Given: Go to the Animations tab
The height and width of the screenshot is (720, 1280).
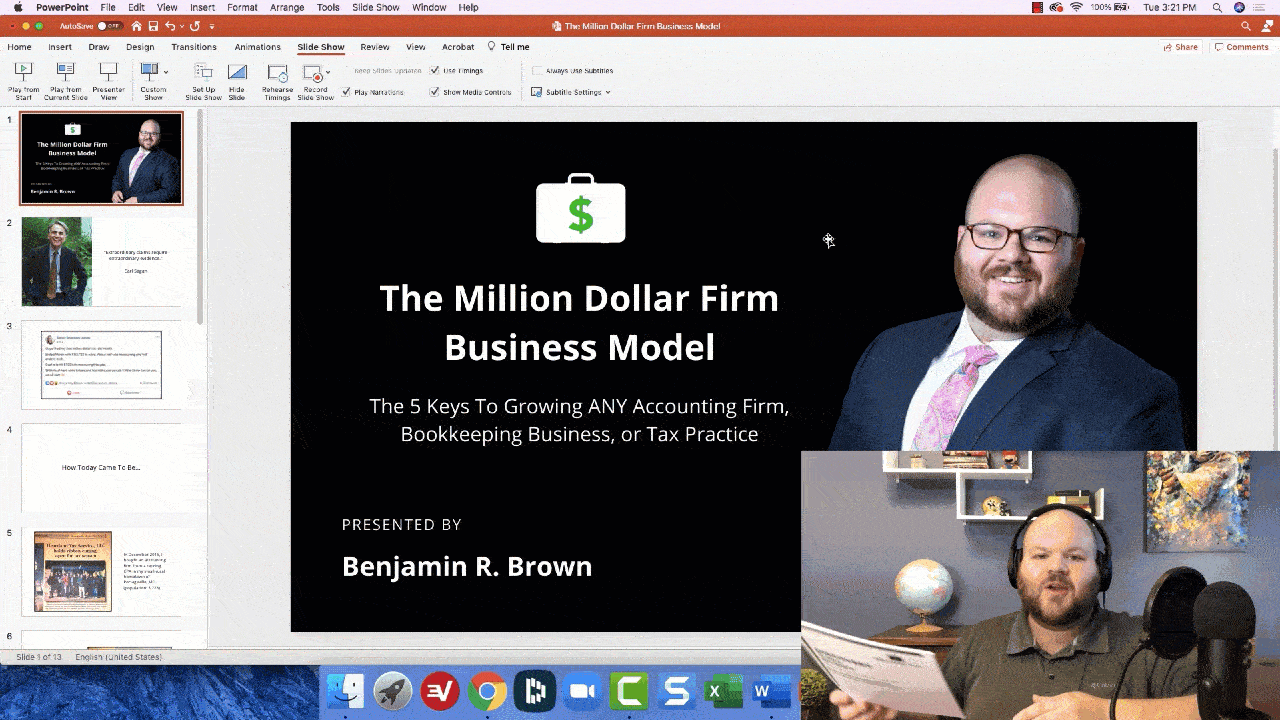Looking at the screenshot, I should [258, 47].
